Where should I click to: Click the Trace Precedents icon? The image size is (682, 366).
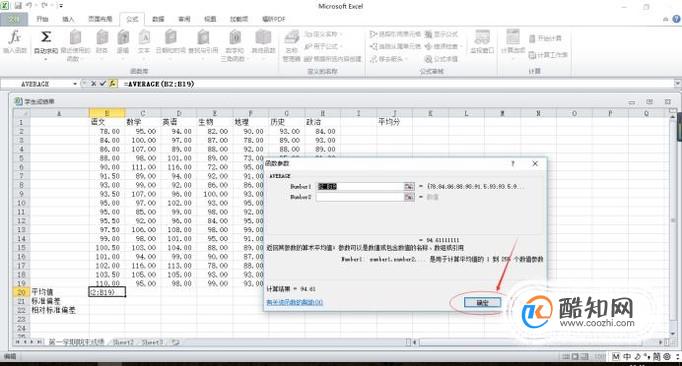pyautogui.click(x=395, y=34)
